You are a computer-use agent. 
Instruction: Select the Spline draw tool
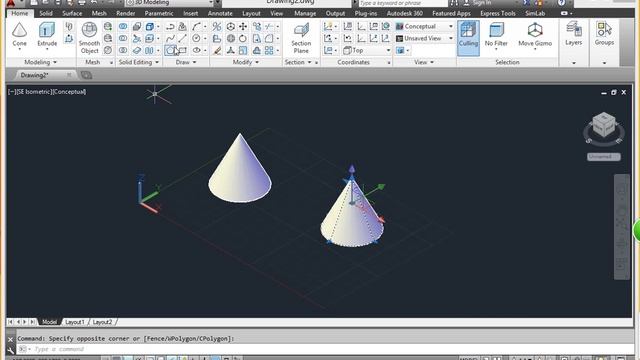[x=170, y=38]
